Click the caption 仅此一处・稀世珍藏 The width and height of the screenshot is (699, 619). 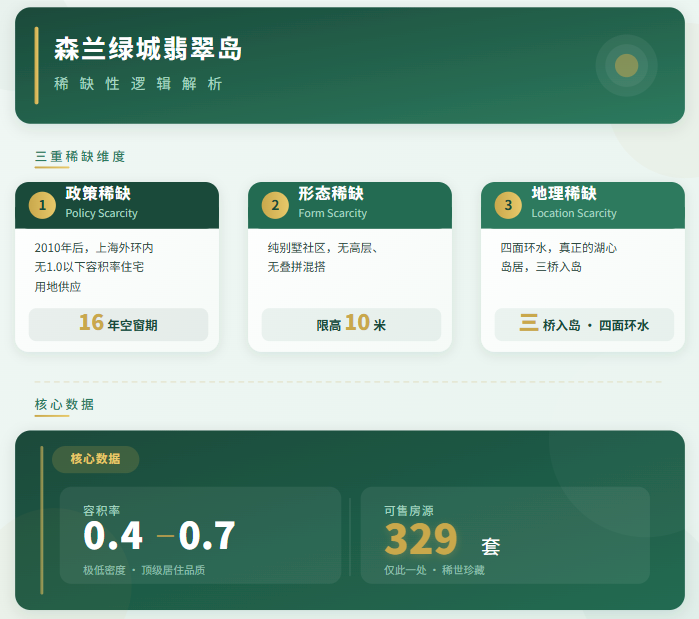[434, 570]
